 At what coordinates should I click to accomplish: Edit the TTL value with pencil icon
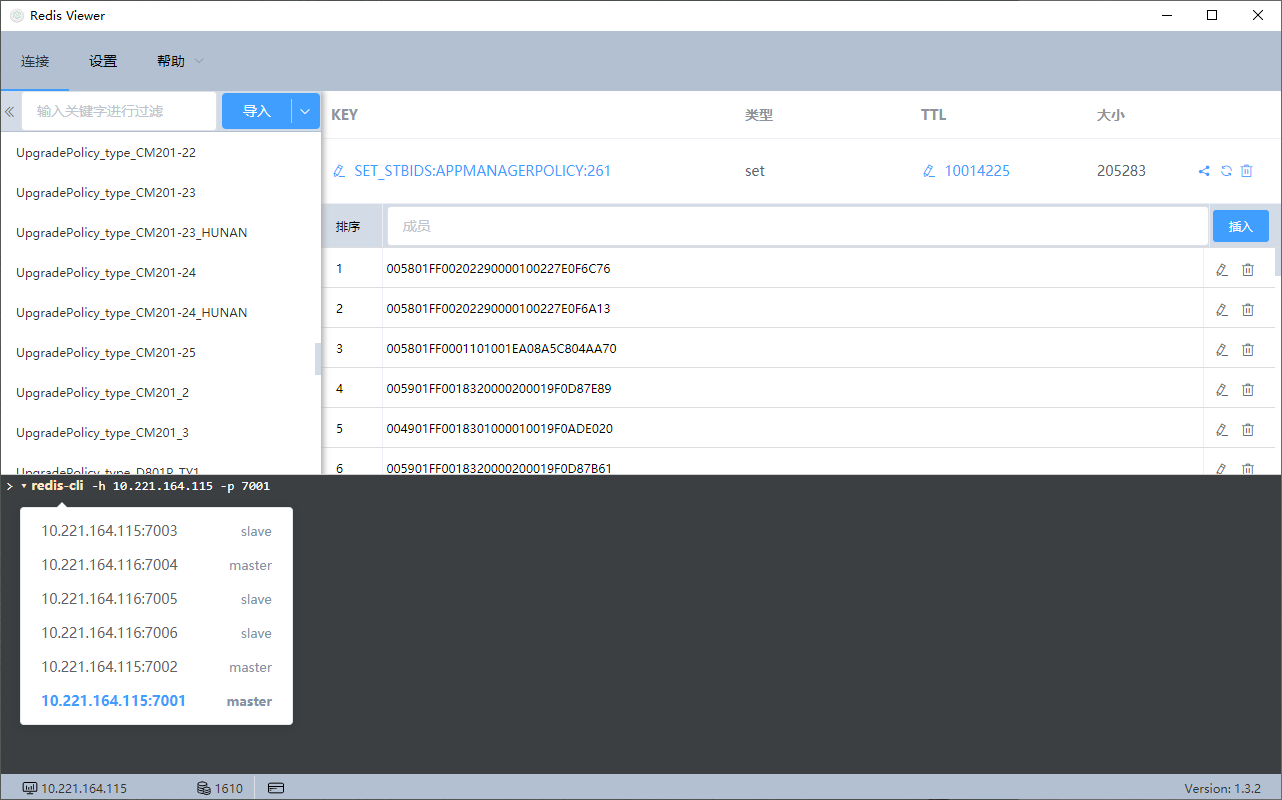929,171
